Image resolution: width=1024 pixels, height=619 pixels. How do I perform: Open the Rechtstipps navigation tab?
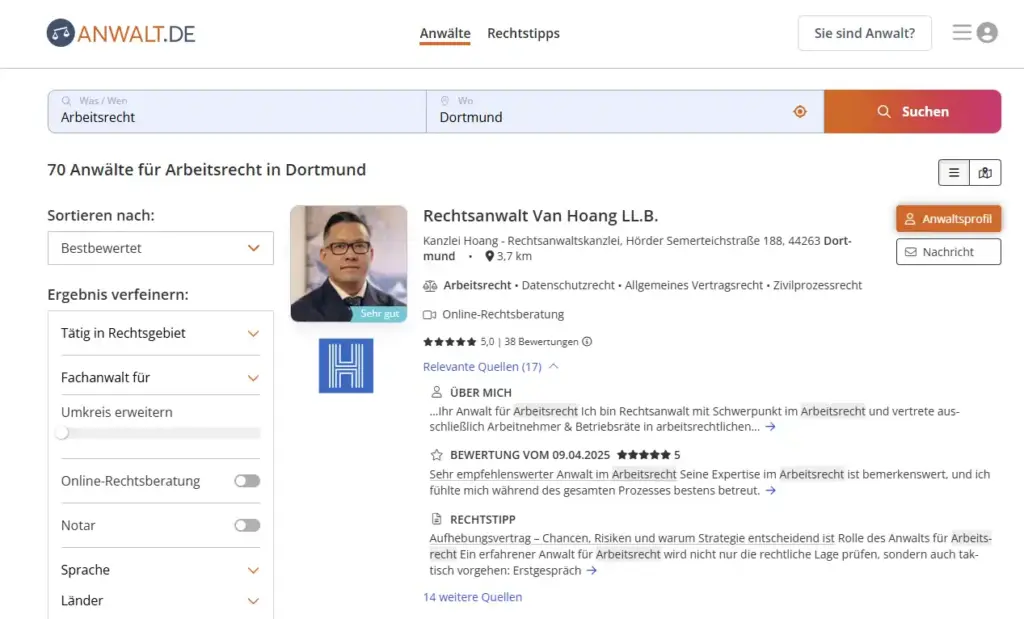click(523, 33)
